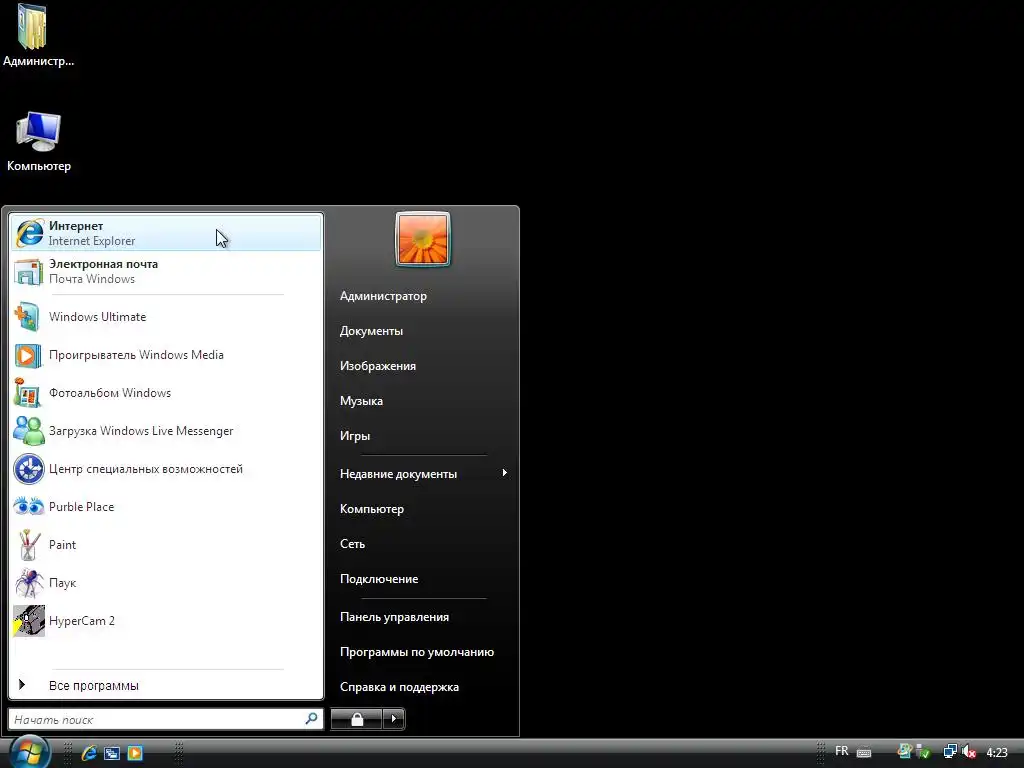Click the search magnifier icon

(x=312, y=719)
